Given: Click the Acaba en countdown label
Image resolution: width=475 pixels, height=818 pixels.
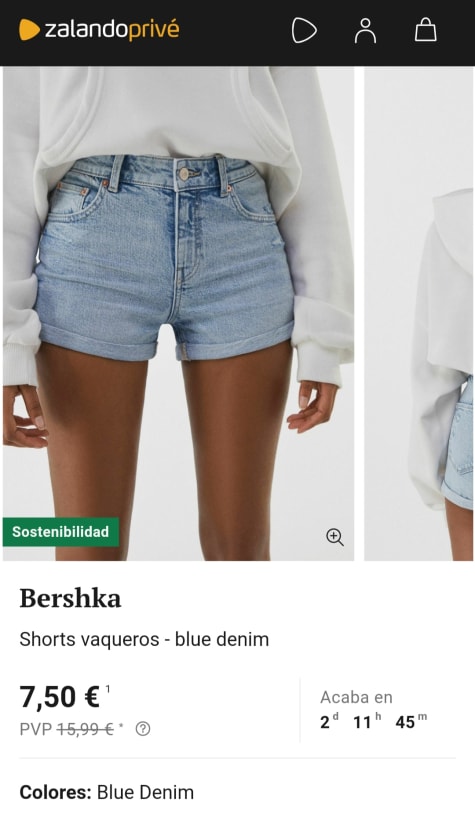Looking at the screenshot, I should 356,697.
